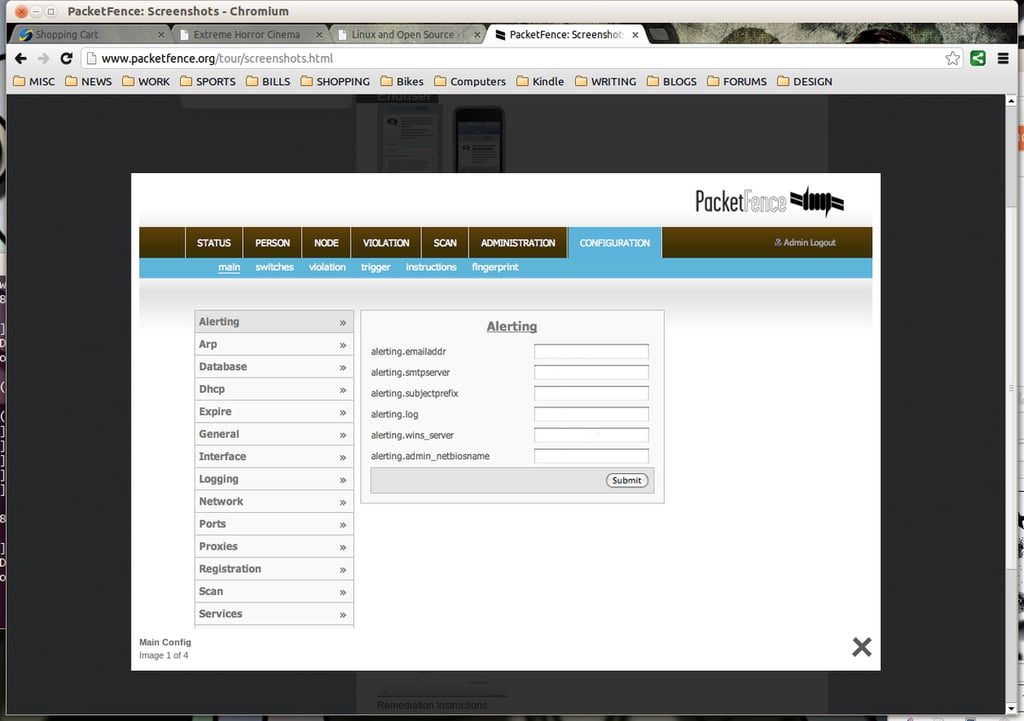The image size is (1024, 721).
Task: Click the main submenu link
Action: pos(229,267)
